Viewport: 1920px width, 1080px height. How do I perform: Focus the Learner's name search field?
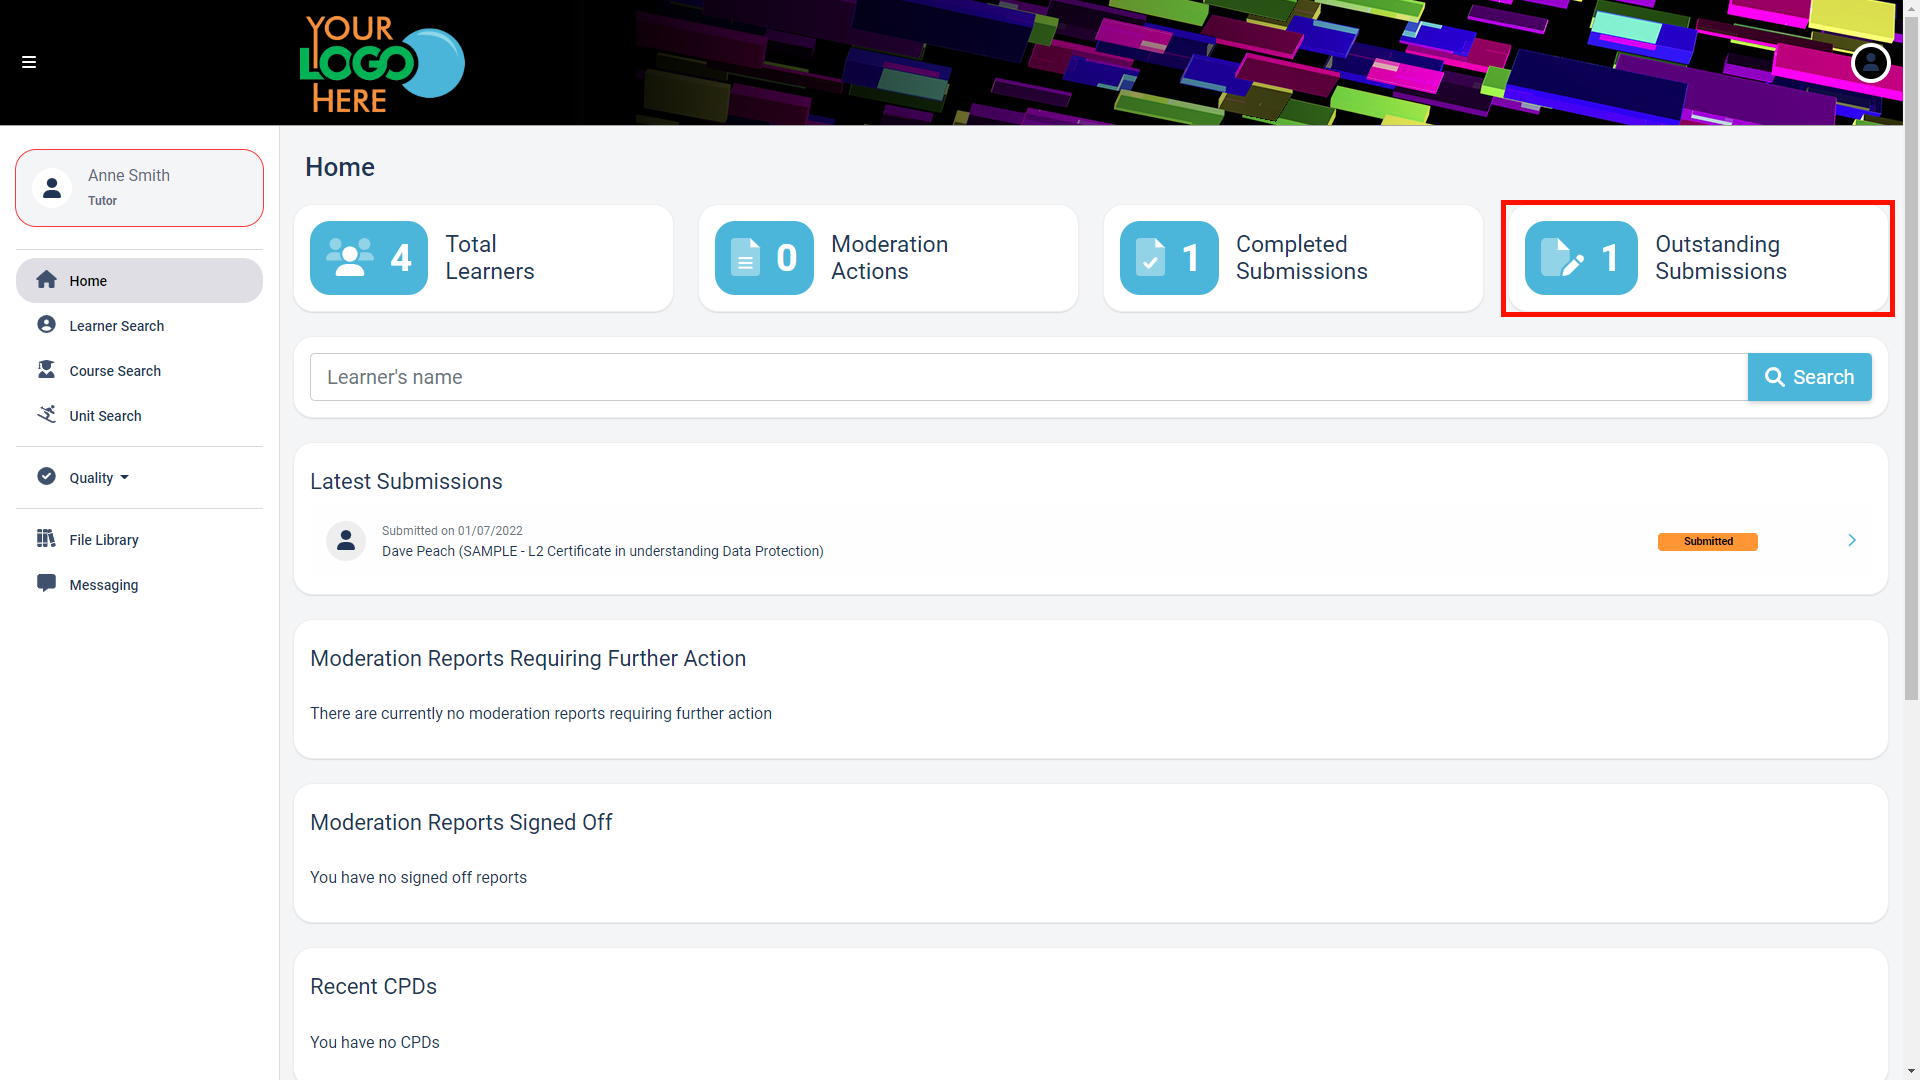tap(1029, 377)
